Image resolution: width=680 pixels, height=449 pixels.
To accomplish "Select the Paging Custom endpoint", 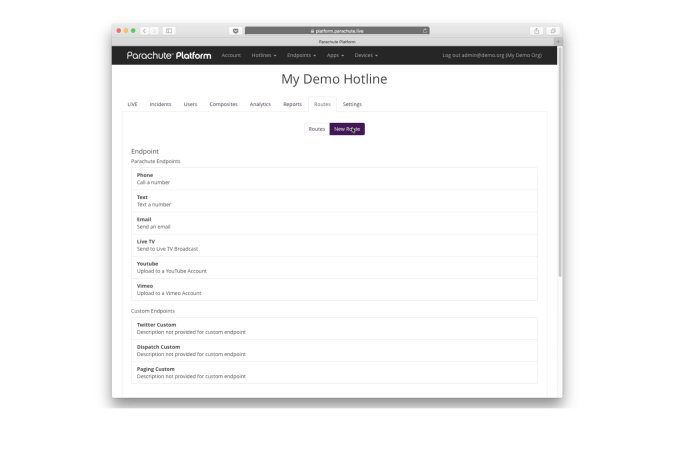I will 334,373.
